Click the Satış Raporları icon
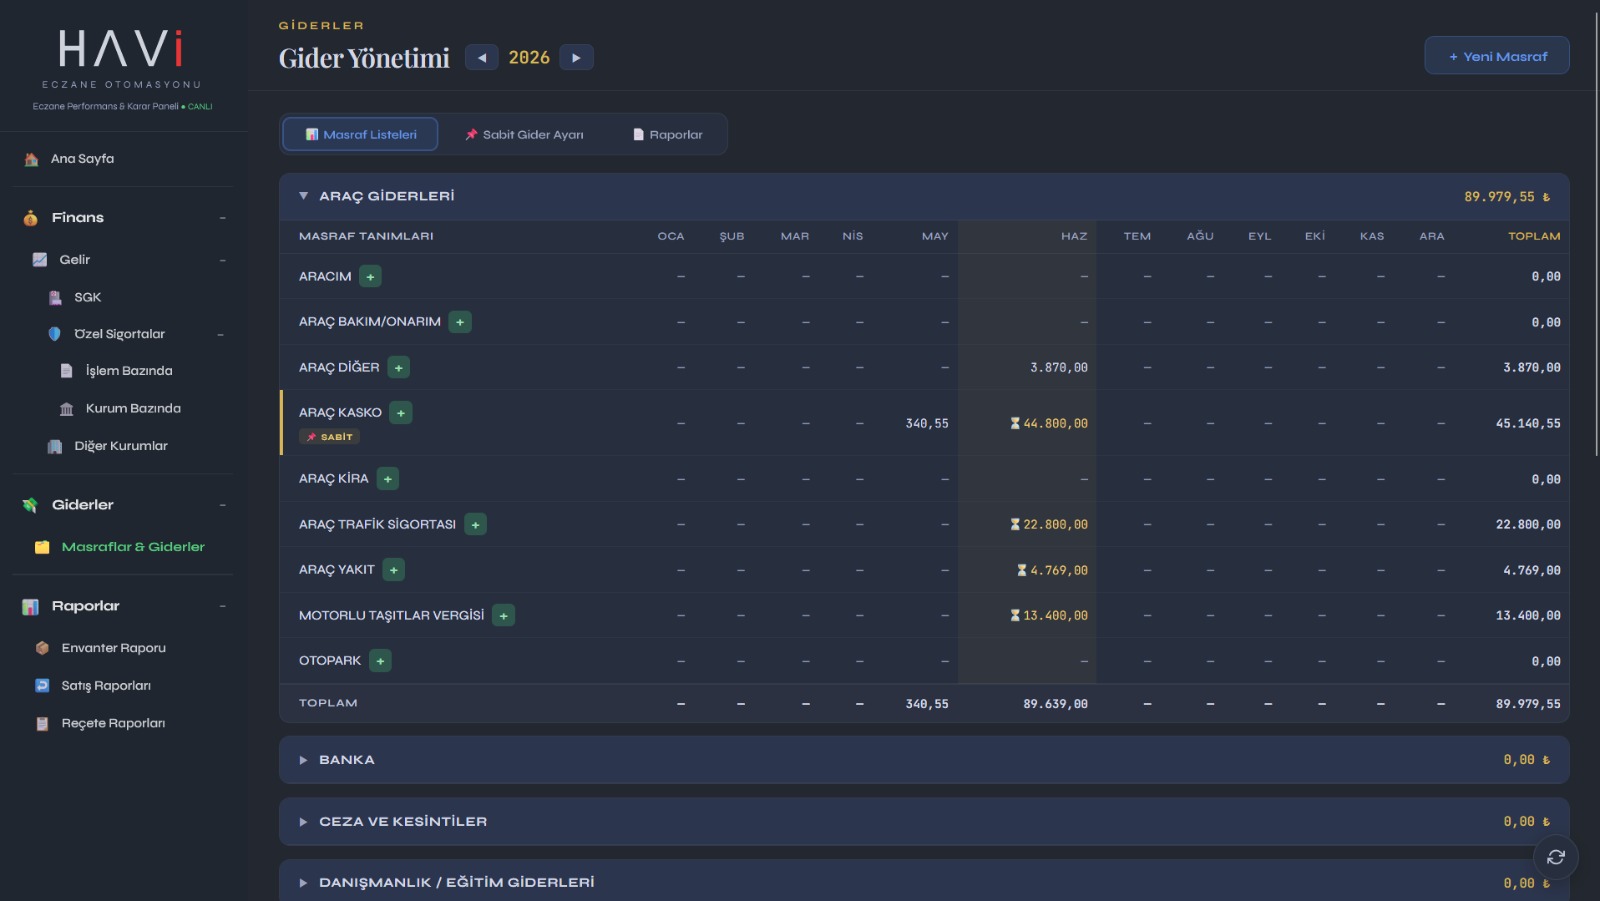Viewport: 1600px width, 901px height. 42,686
